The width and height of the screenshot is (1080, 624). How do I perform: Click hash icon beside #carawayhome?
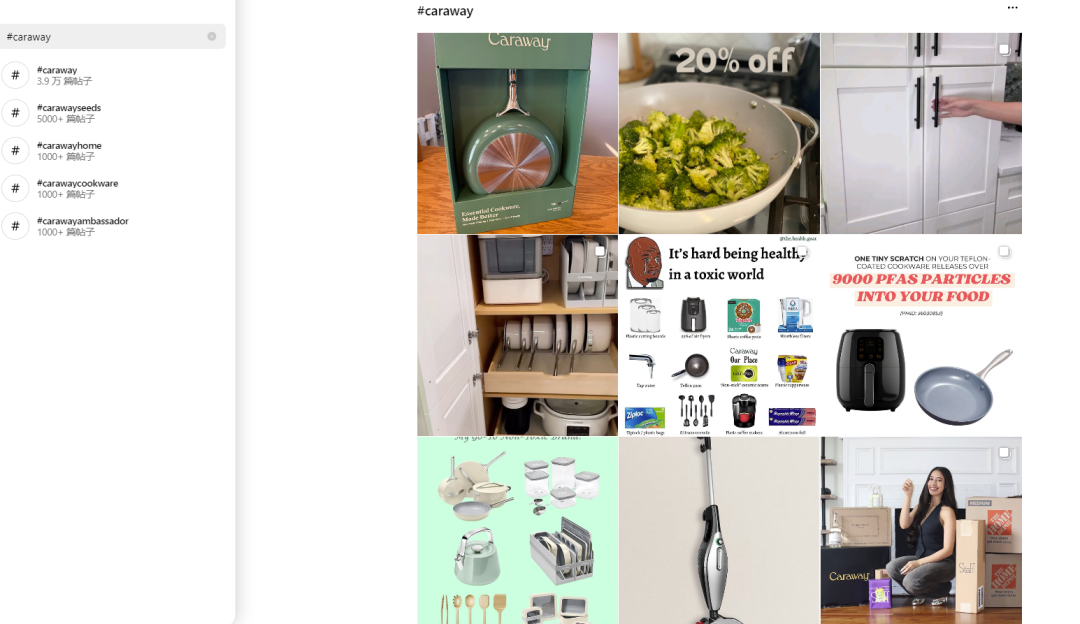tap(15, 151)
